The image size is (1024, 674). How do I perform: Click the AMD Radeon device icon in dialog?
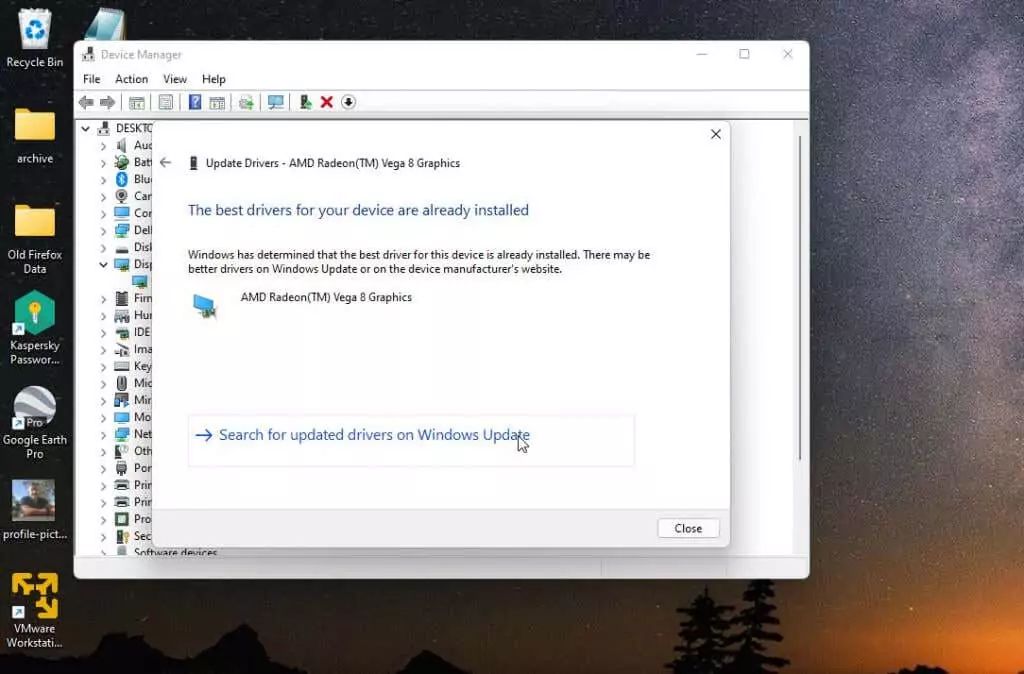point(205,306)
